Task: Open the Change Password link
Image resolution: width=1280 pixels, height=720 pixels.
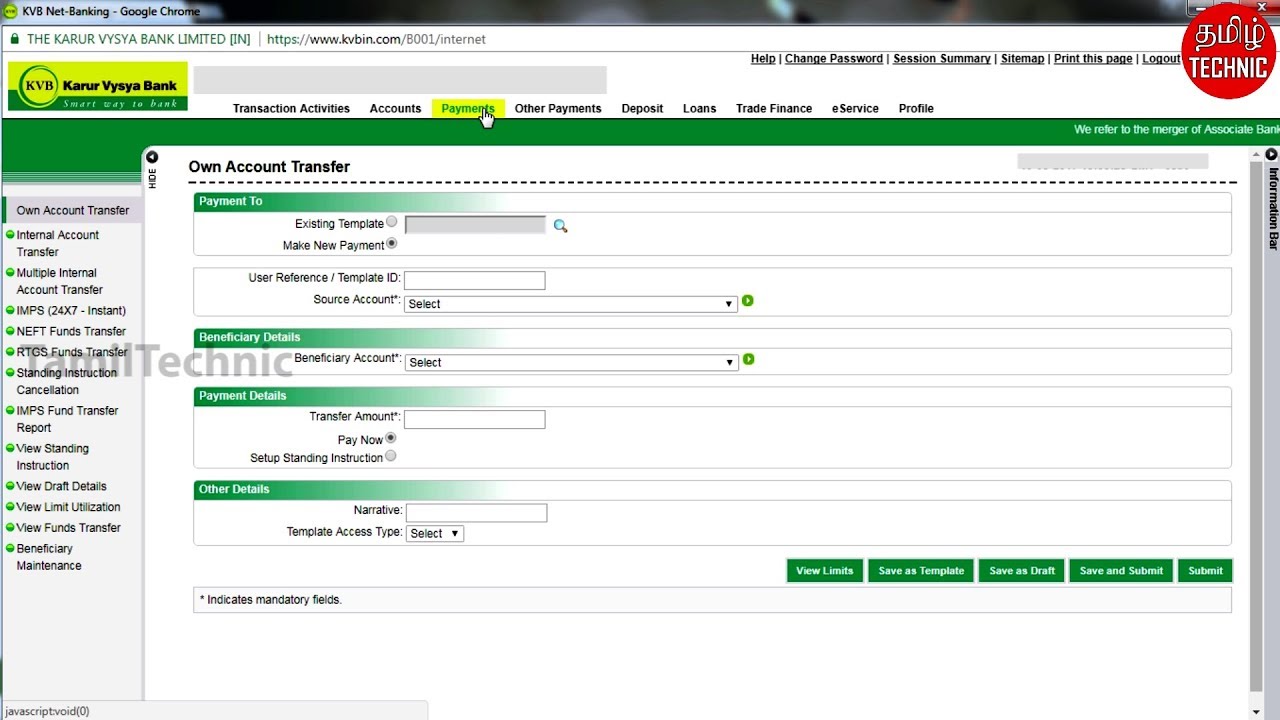Action: click(x=834, y=59)
